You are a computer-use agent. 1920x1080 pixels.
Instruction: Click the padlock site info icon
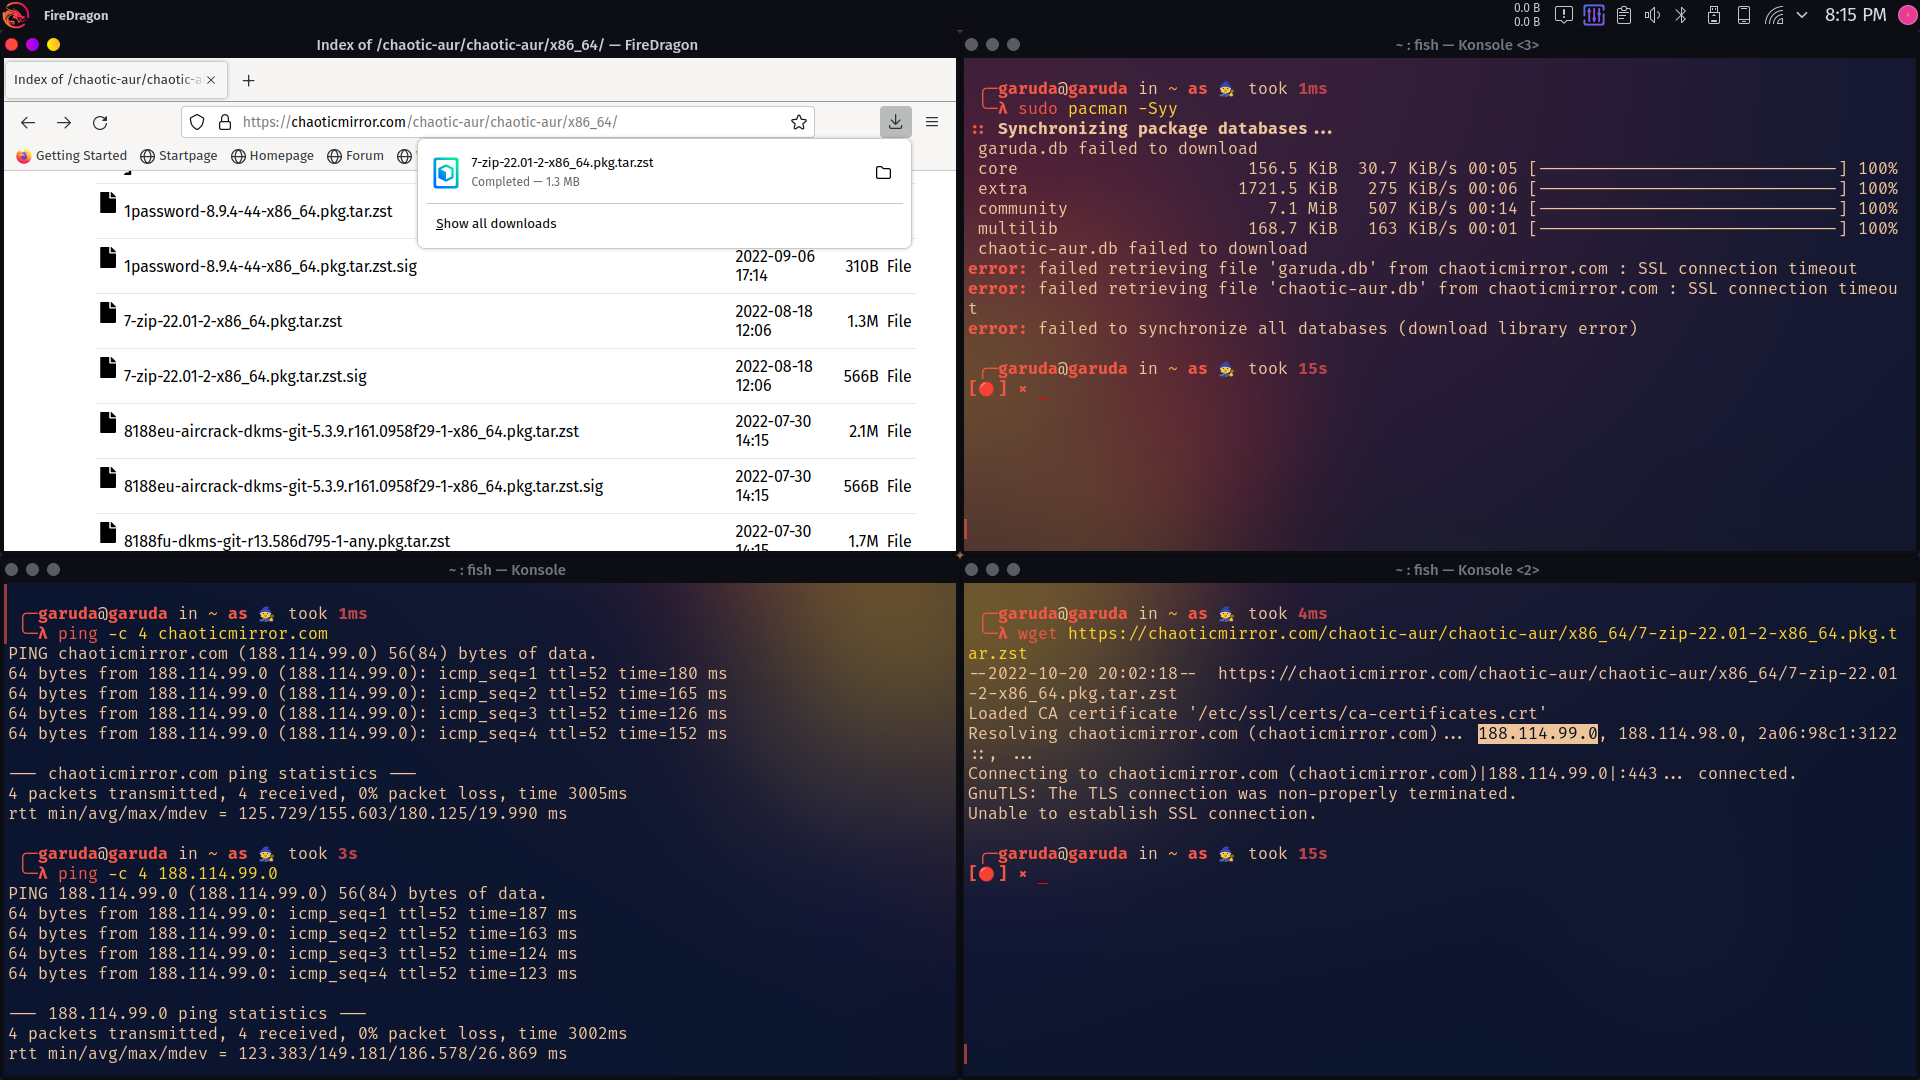(225, 122)
